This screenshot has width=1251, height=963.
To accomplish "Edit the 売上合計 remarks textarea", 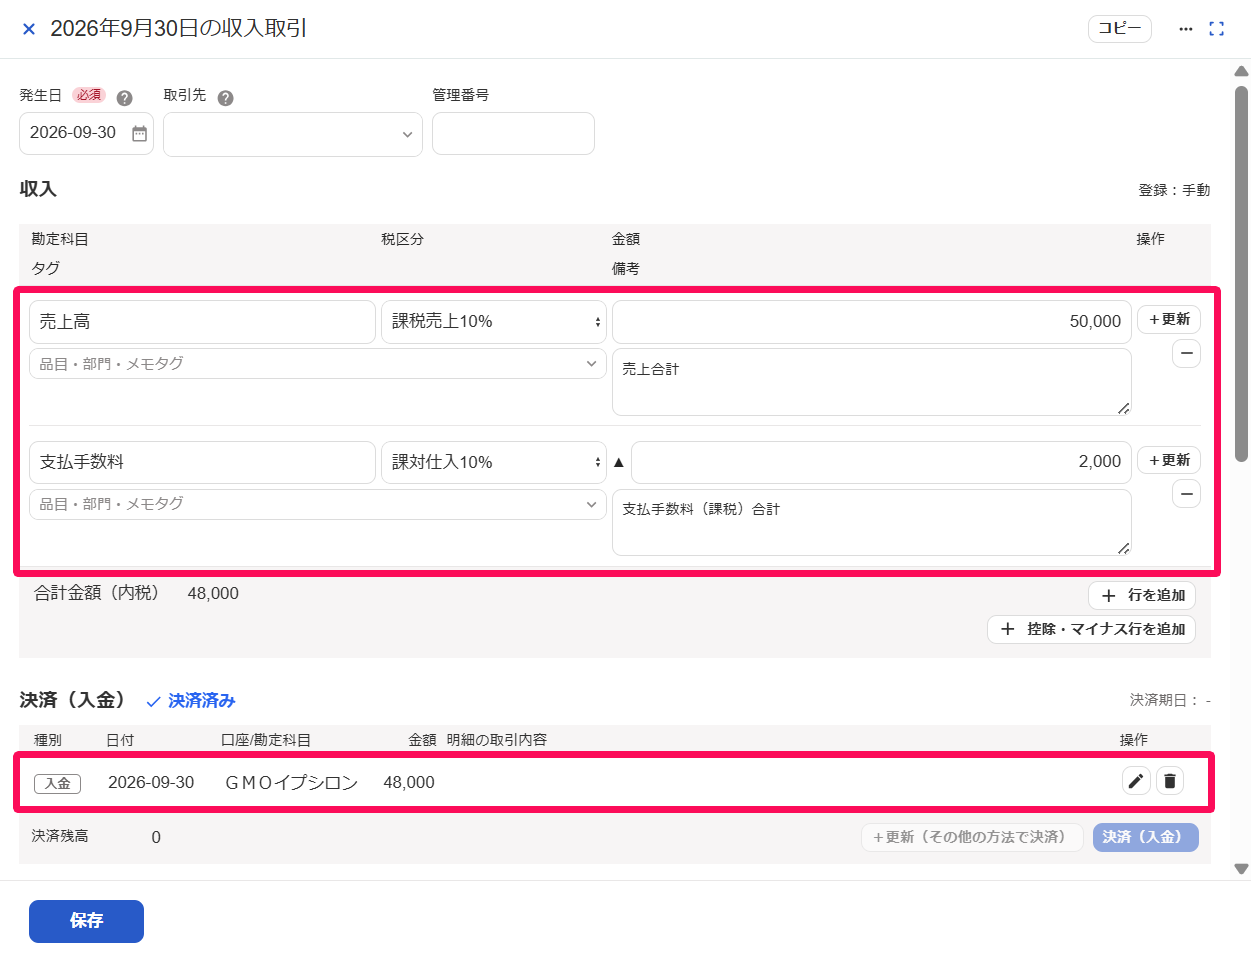I will [872, 382].
